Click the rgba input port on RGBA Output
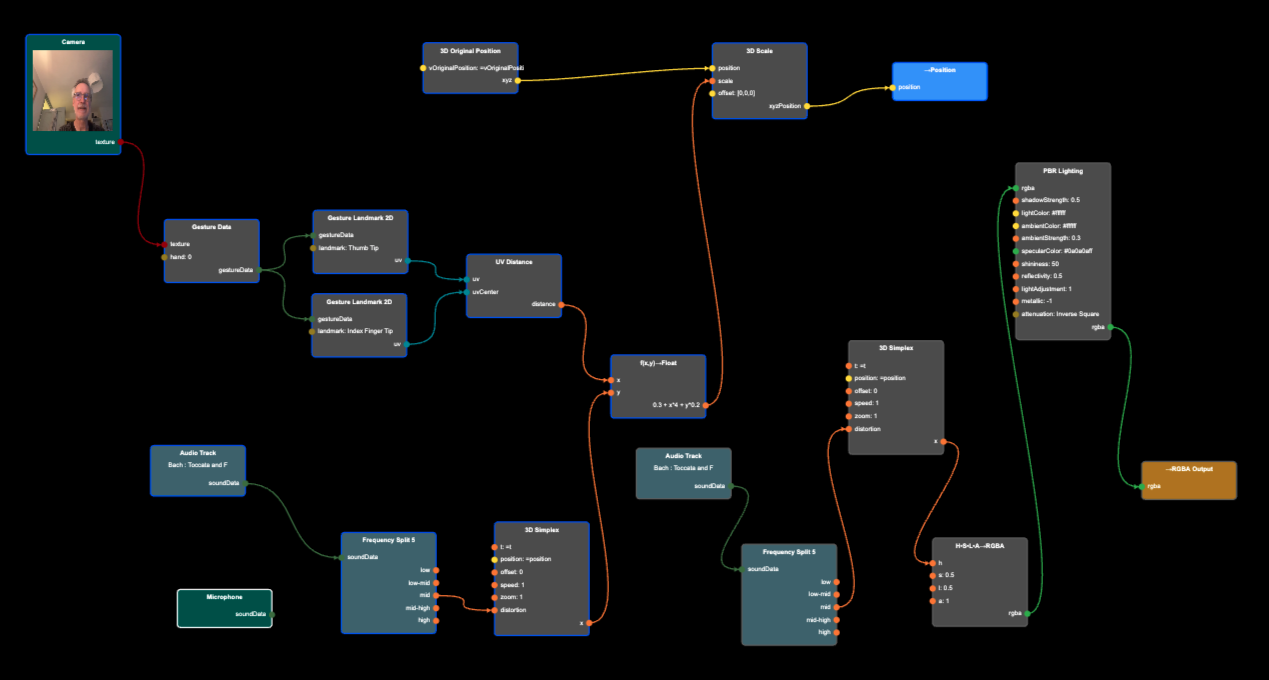This screenshot has height=680, width=1269. (x=1142, y=486)
